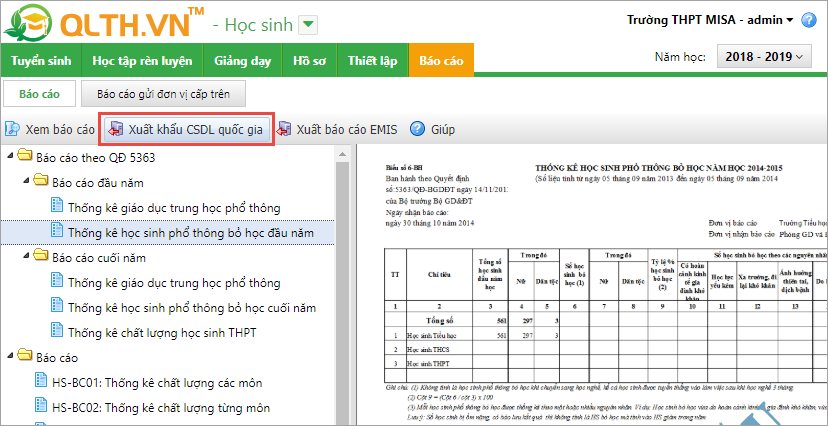Open the blue help icon beside admin
Screen dimensions: 828x426
tap(808, 21)
